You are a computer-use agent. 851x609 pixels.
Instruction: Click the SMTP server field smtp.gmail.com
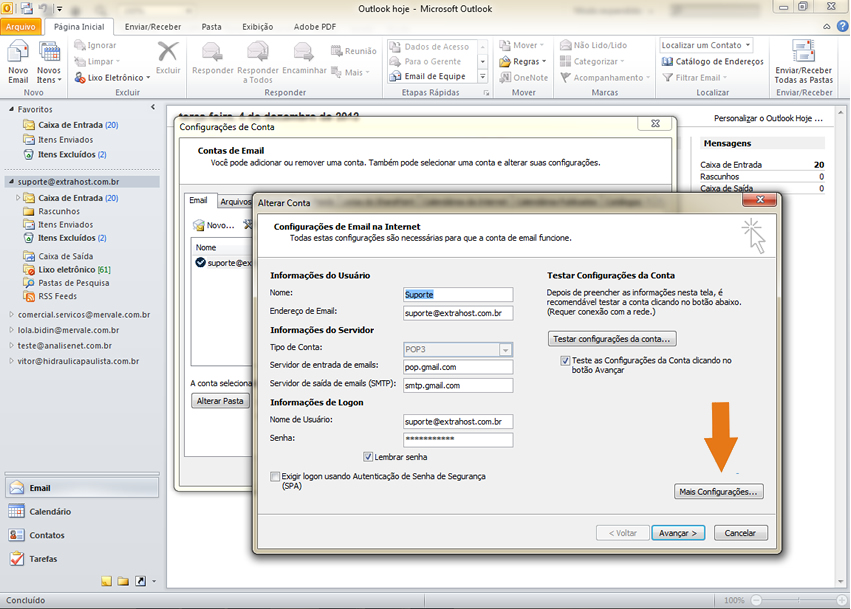point(458,386)
